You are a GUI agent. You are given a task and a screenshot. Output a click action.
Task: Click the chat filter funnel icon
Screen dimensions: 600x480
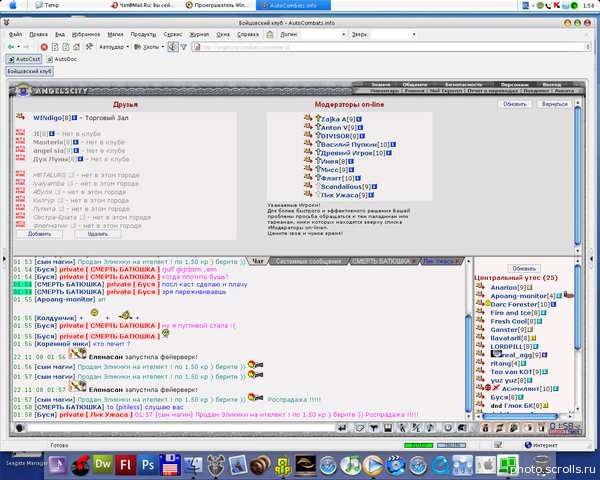[x=374, y=428]
